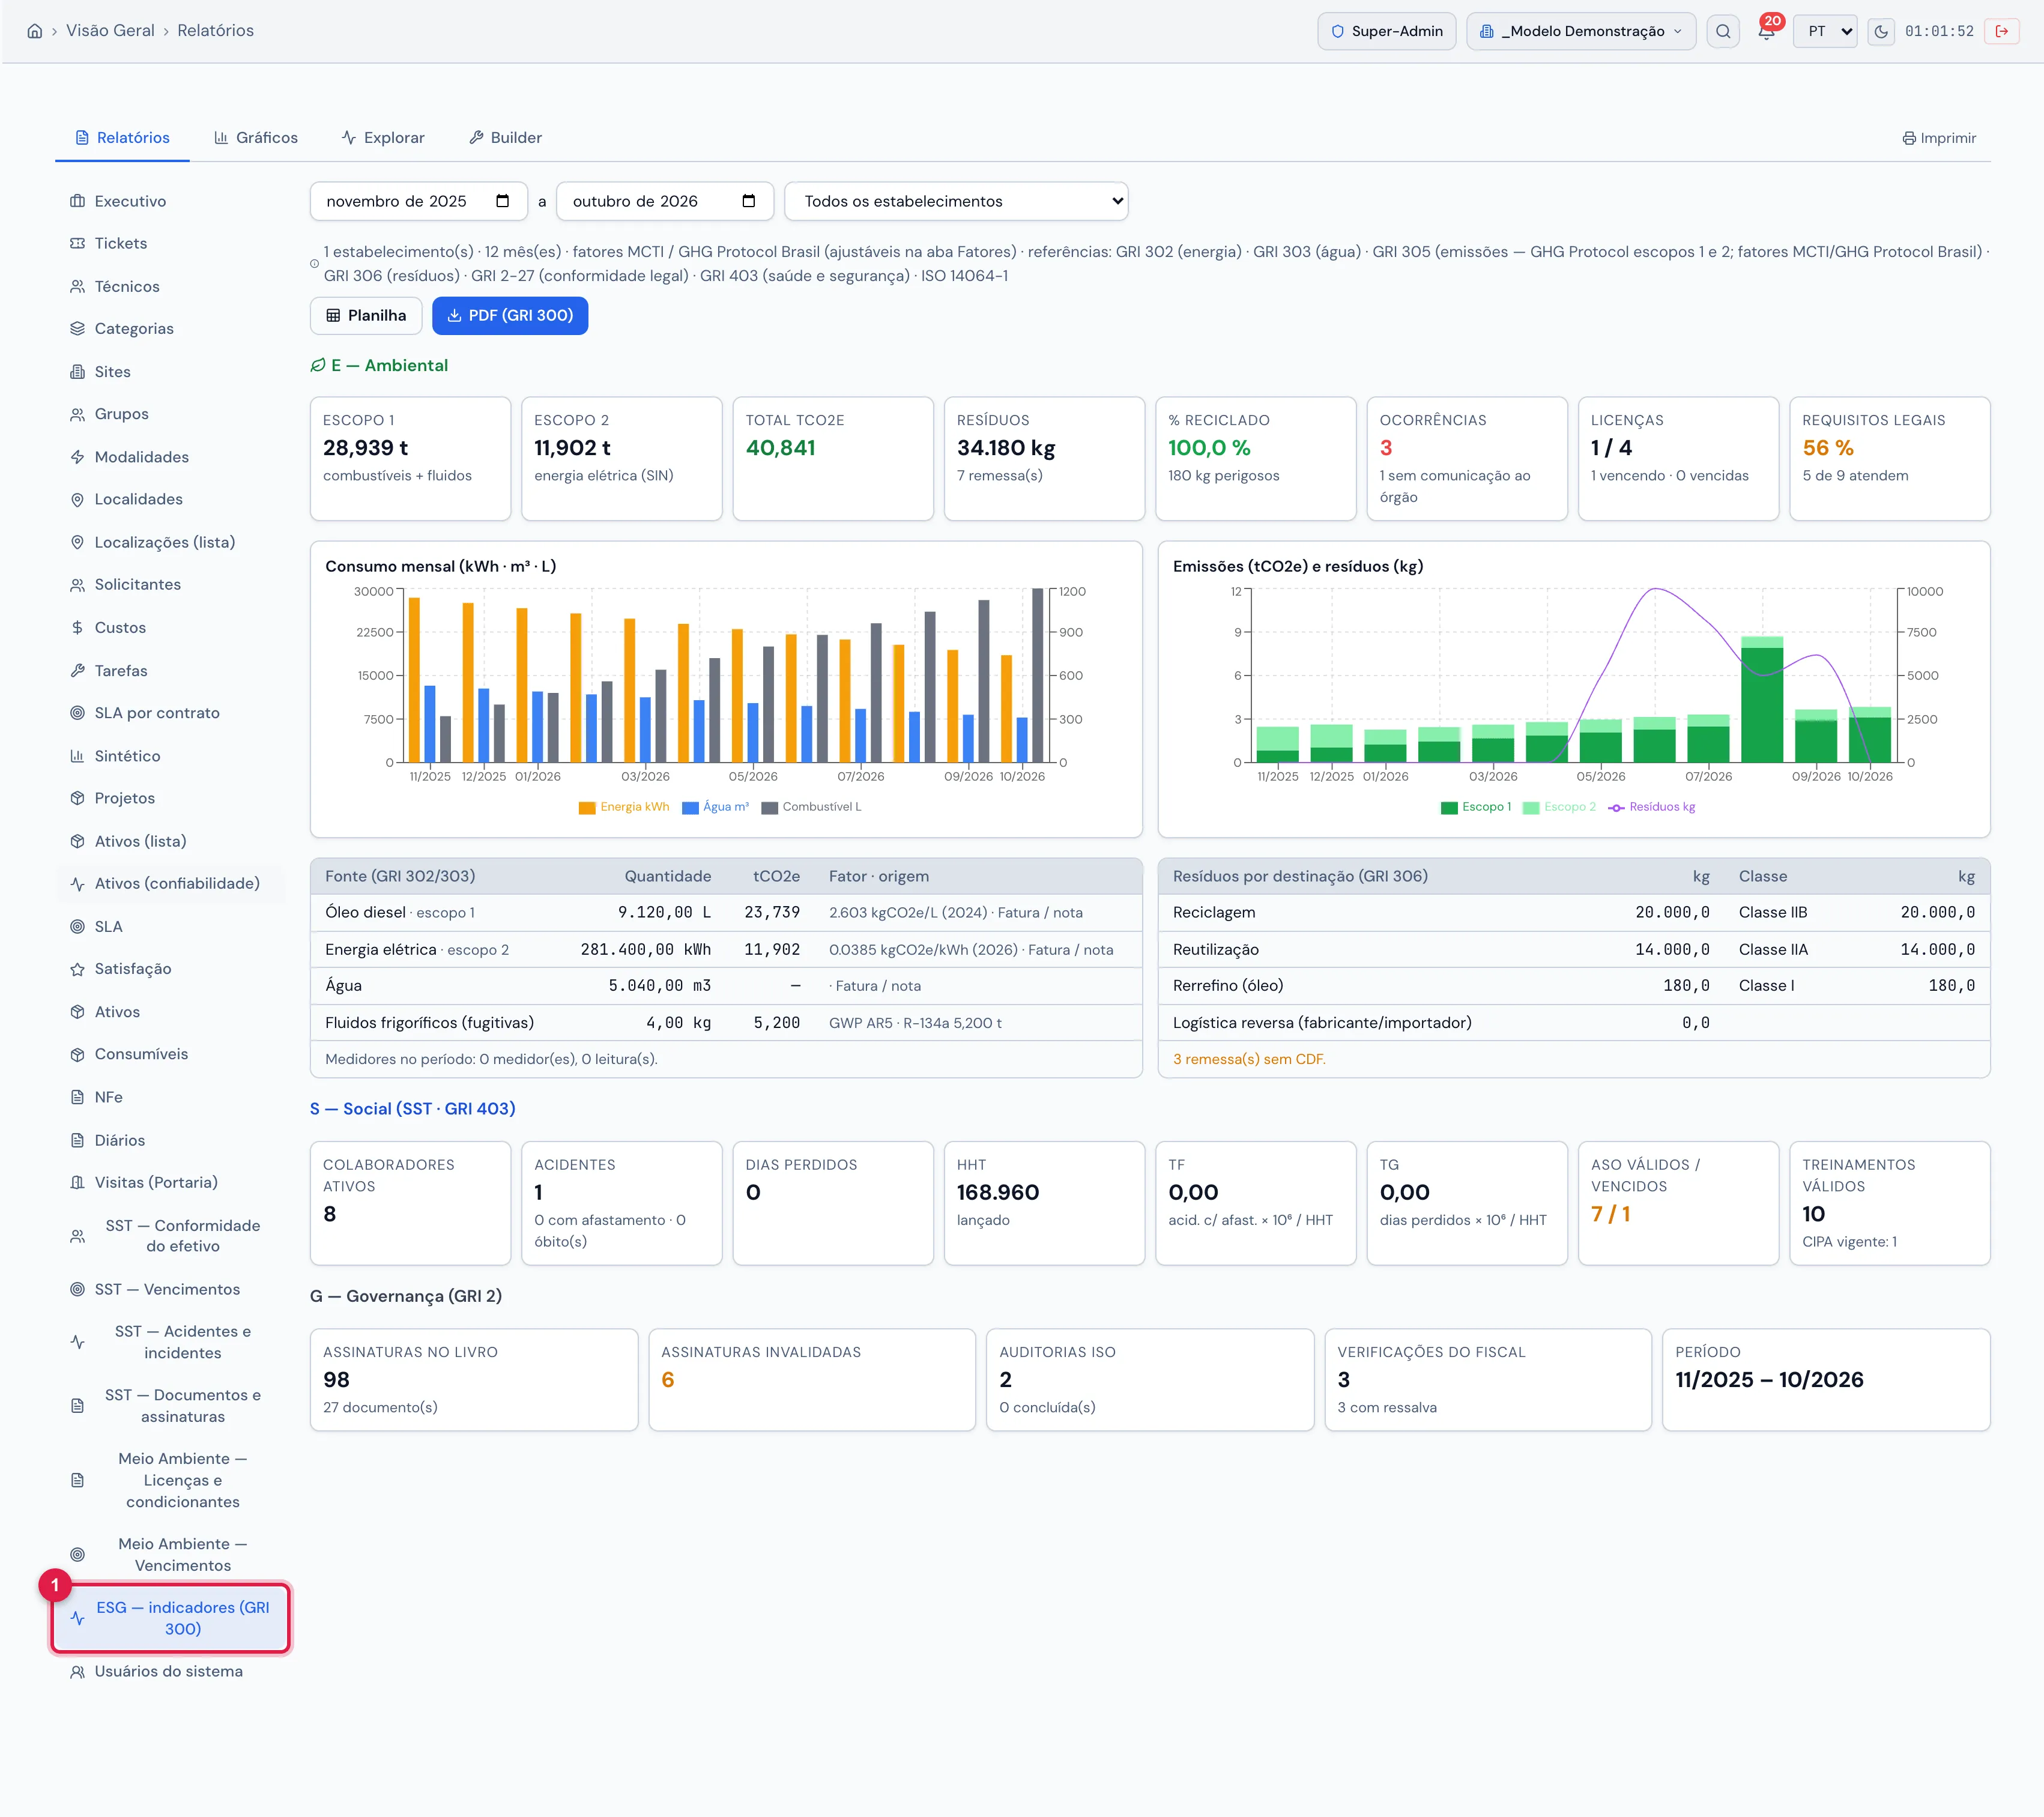This screenshot has width=2044, height=1817.
Task: Toggle Escopo 1 legend series
Action: 1475,807
